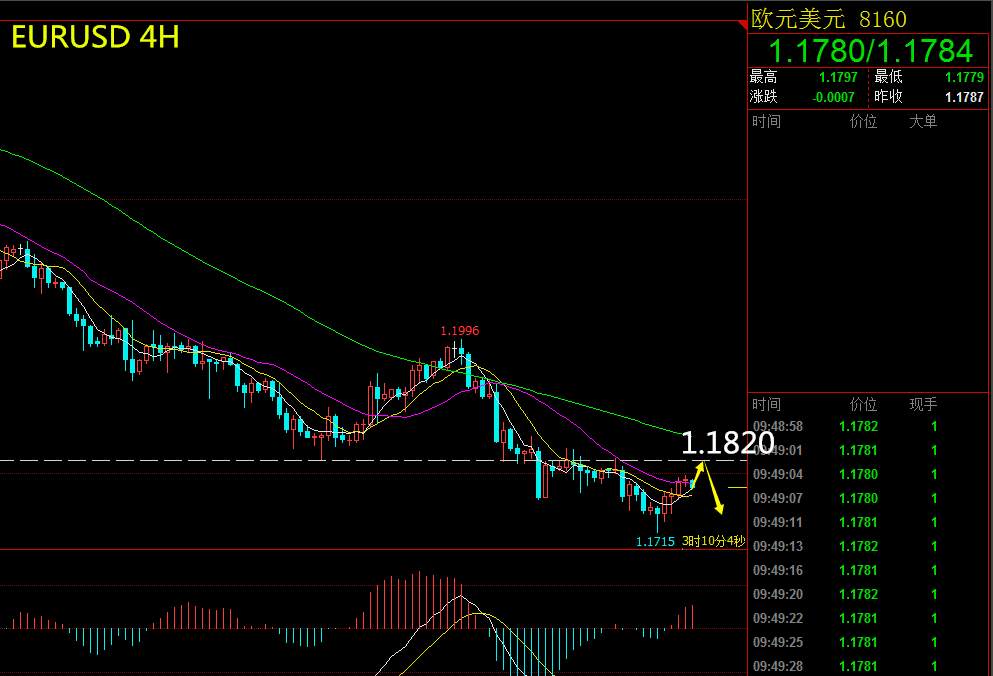Click the 1.1780/1.1784 bid/ask quote

tap(870, 51)
